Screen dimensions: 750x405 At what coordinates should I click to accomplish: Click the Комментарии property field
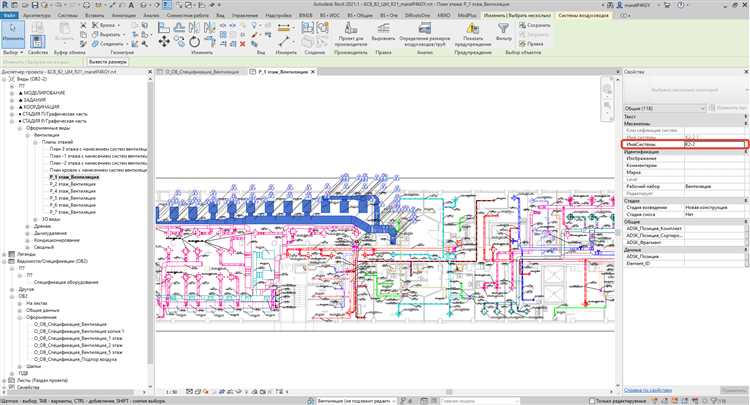715,165
